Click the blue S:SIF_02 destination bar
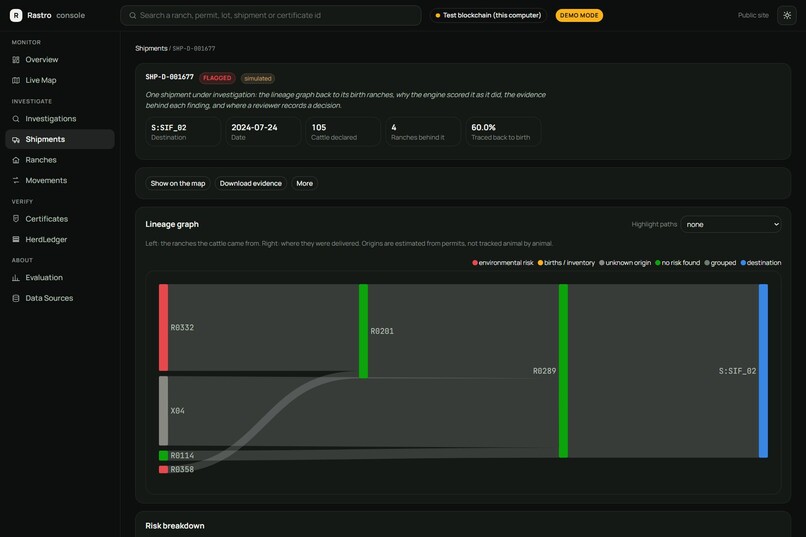Viewport: 806px width, 537px height. click(763, 371)
